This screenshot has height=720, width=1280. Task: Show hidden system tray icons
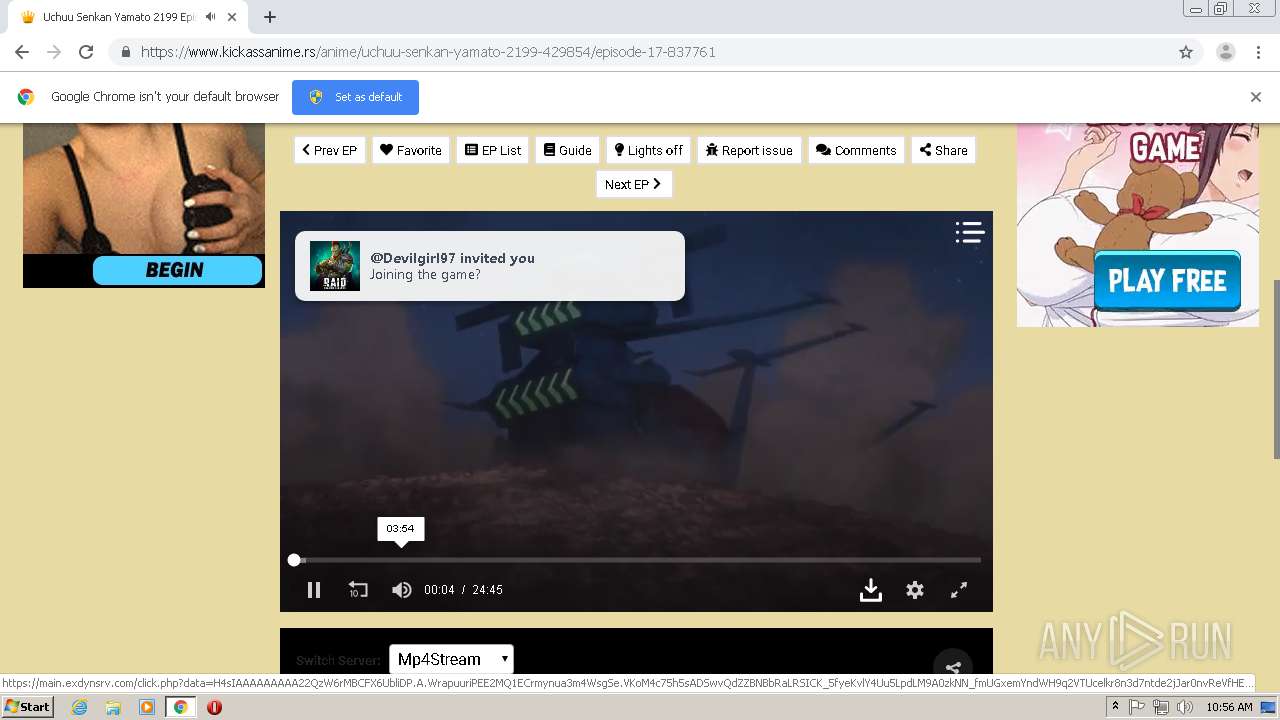(x=1115, y=707)
